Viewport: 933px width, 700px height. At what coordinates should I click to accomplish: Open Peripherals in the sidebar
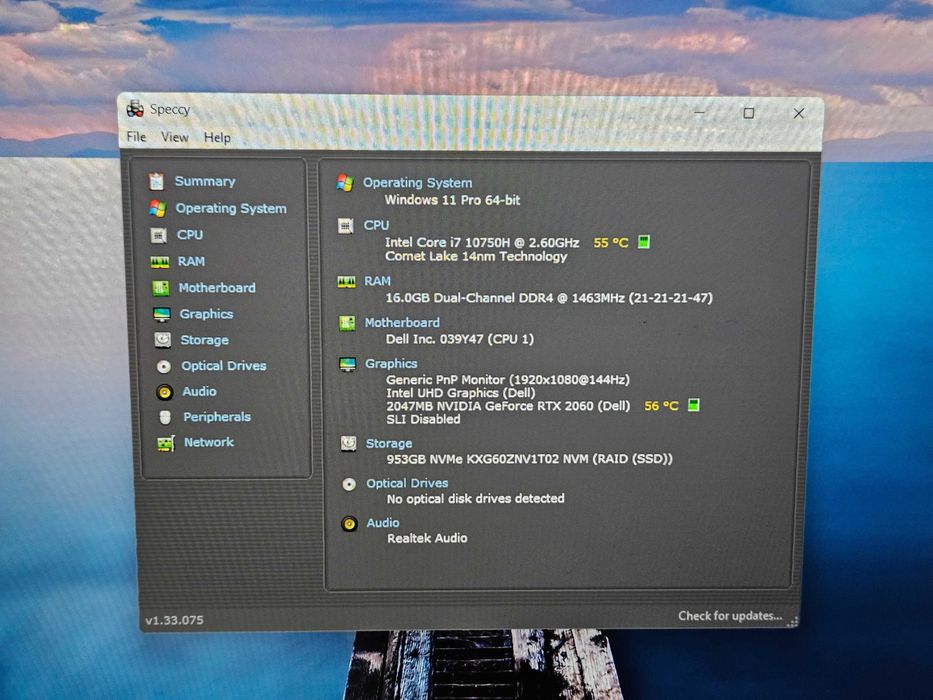[x=217, y=417]
